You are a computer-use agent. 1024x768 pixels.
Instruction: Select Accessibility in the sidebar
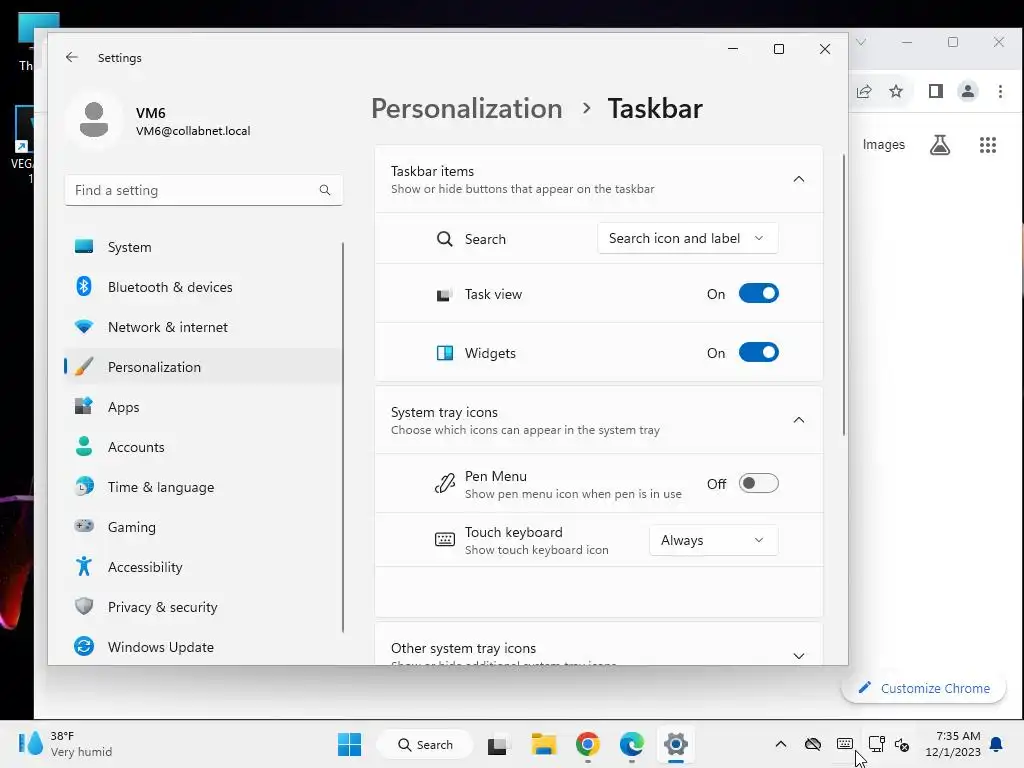click(203, 566)
